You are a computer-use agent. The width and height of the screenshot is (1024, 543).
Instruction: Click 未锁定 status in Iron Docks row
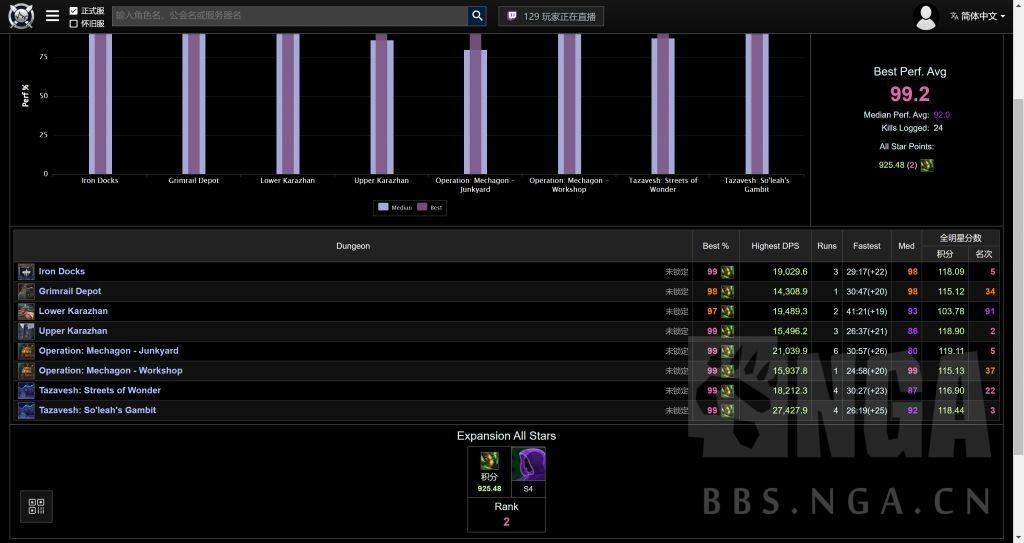677,272
